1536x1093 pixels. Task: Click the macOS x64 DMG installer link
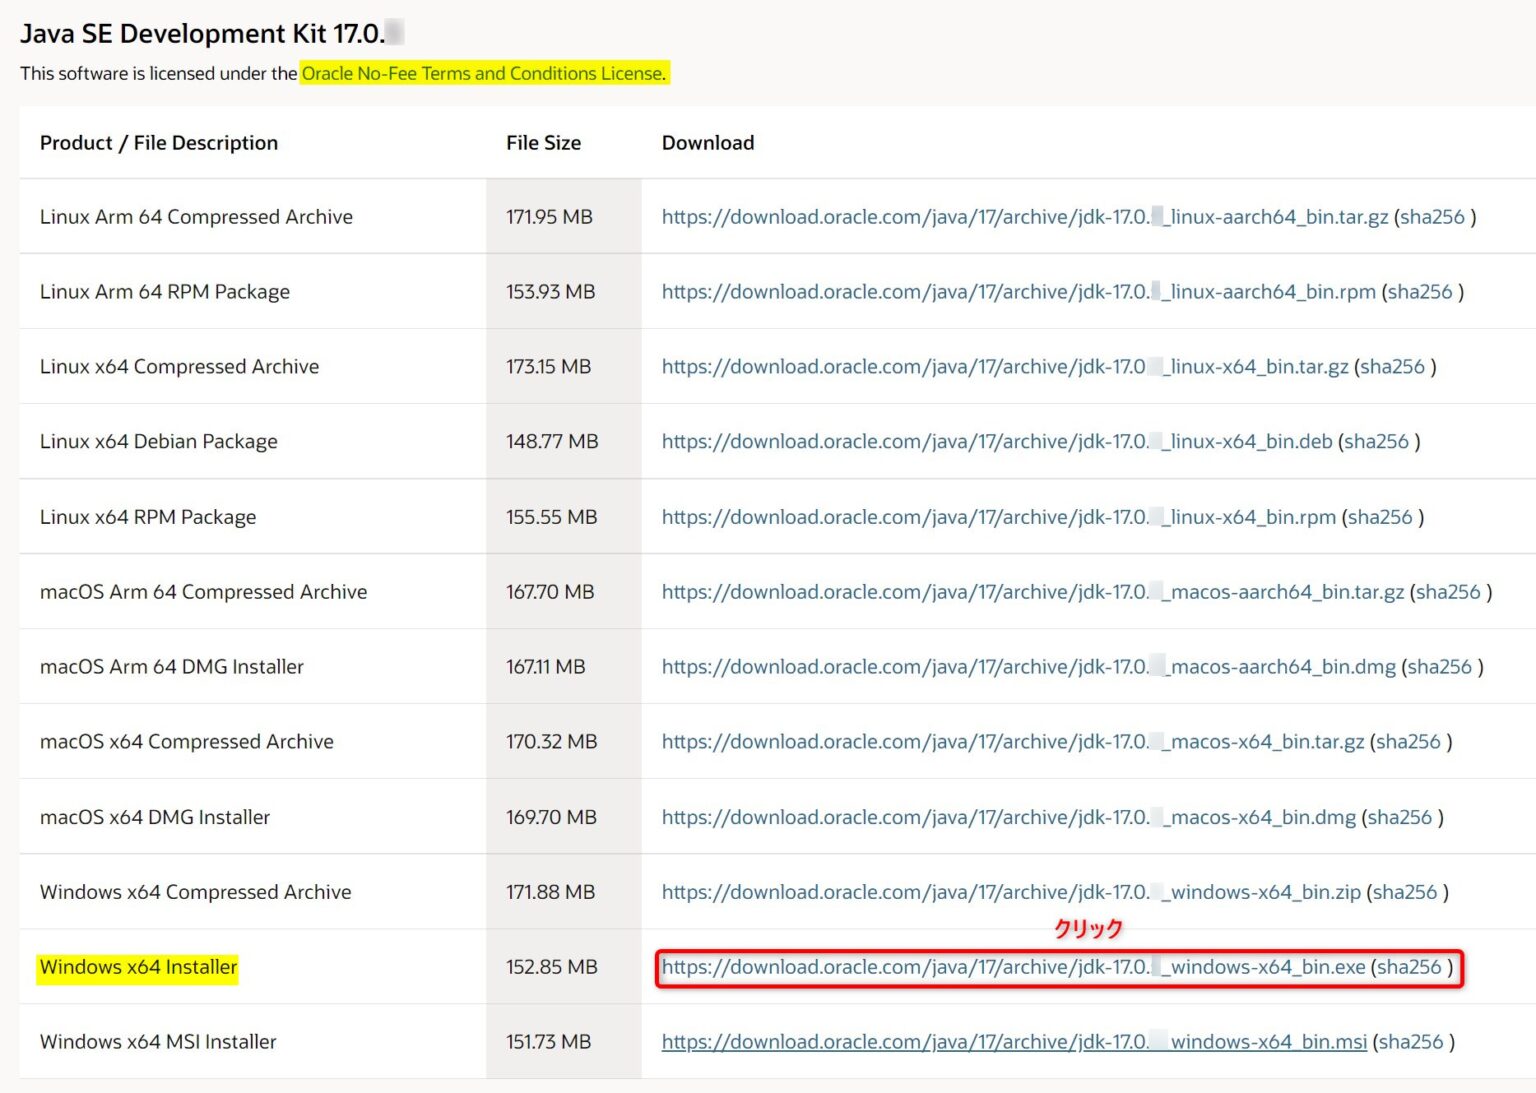click(1008, 818)
